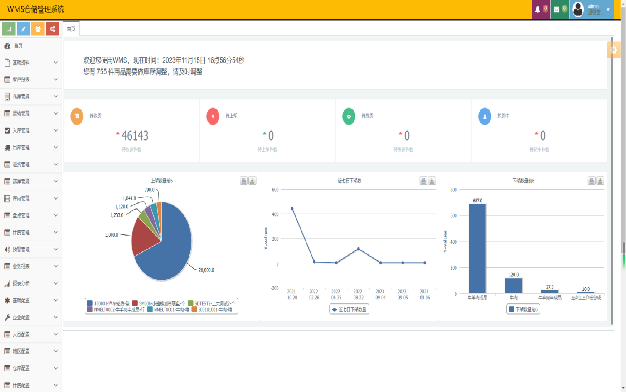
Task: Click the print icon above the pie chart
Action: tap(244, 181)
